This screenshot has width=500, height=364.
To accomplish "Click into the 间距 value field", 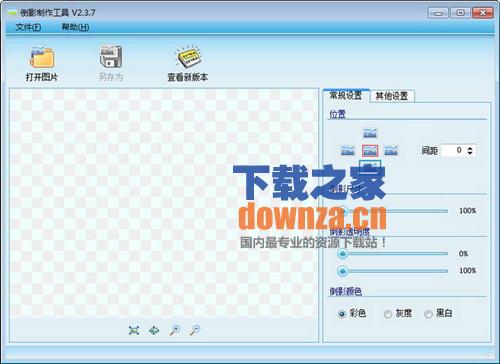I will pyautogui.click(x=453, y=150).
